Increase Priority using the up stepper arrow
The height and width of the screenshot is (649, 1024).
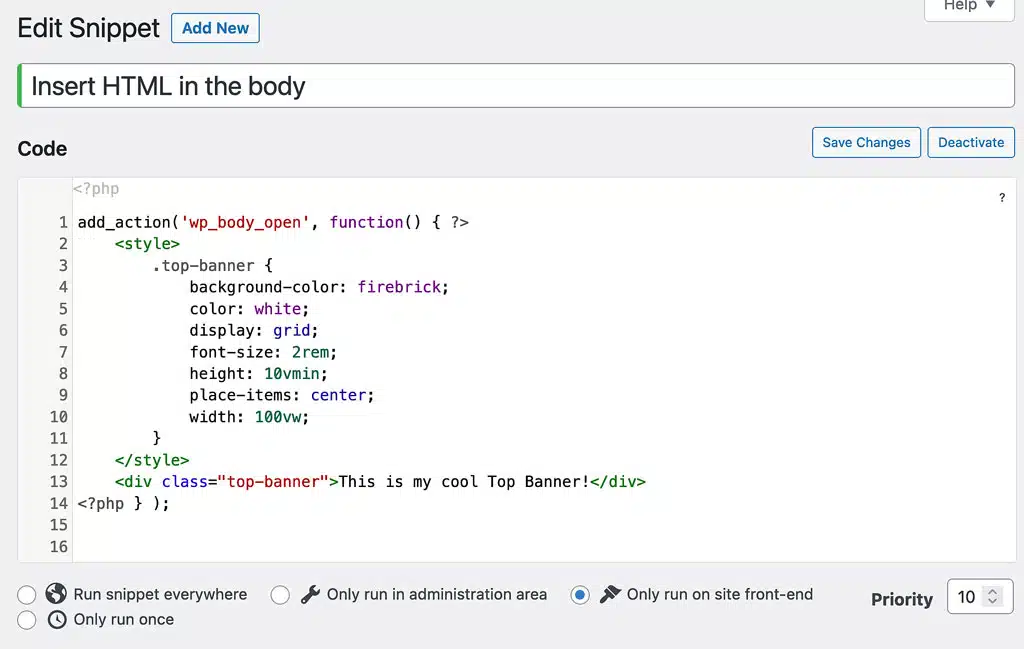point(994,590)
